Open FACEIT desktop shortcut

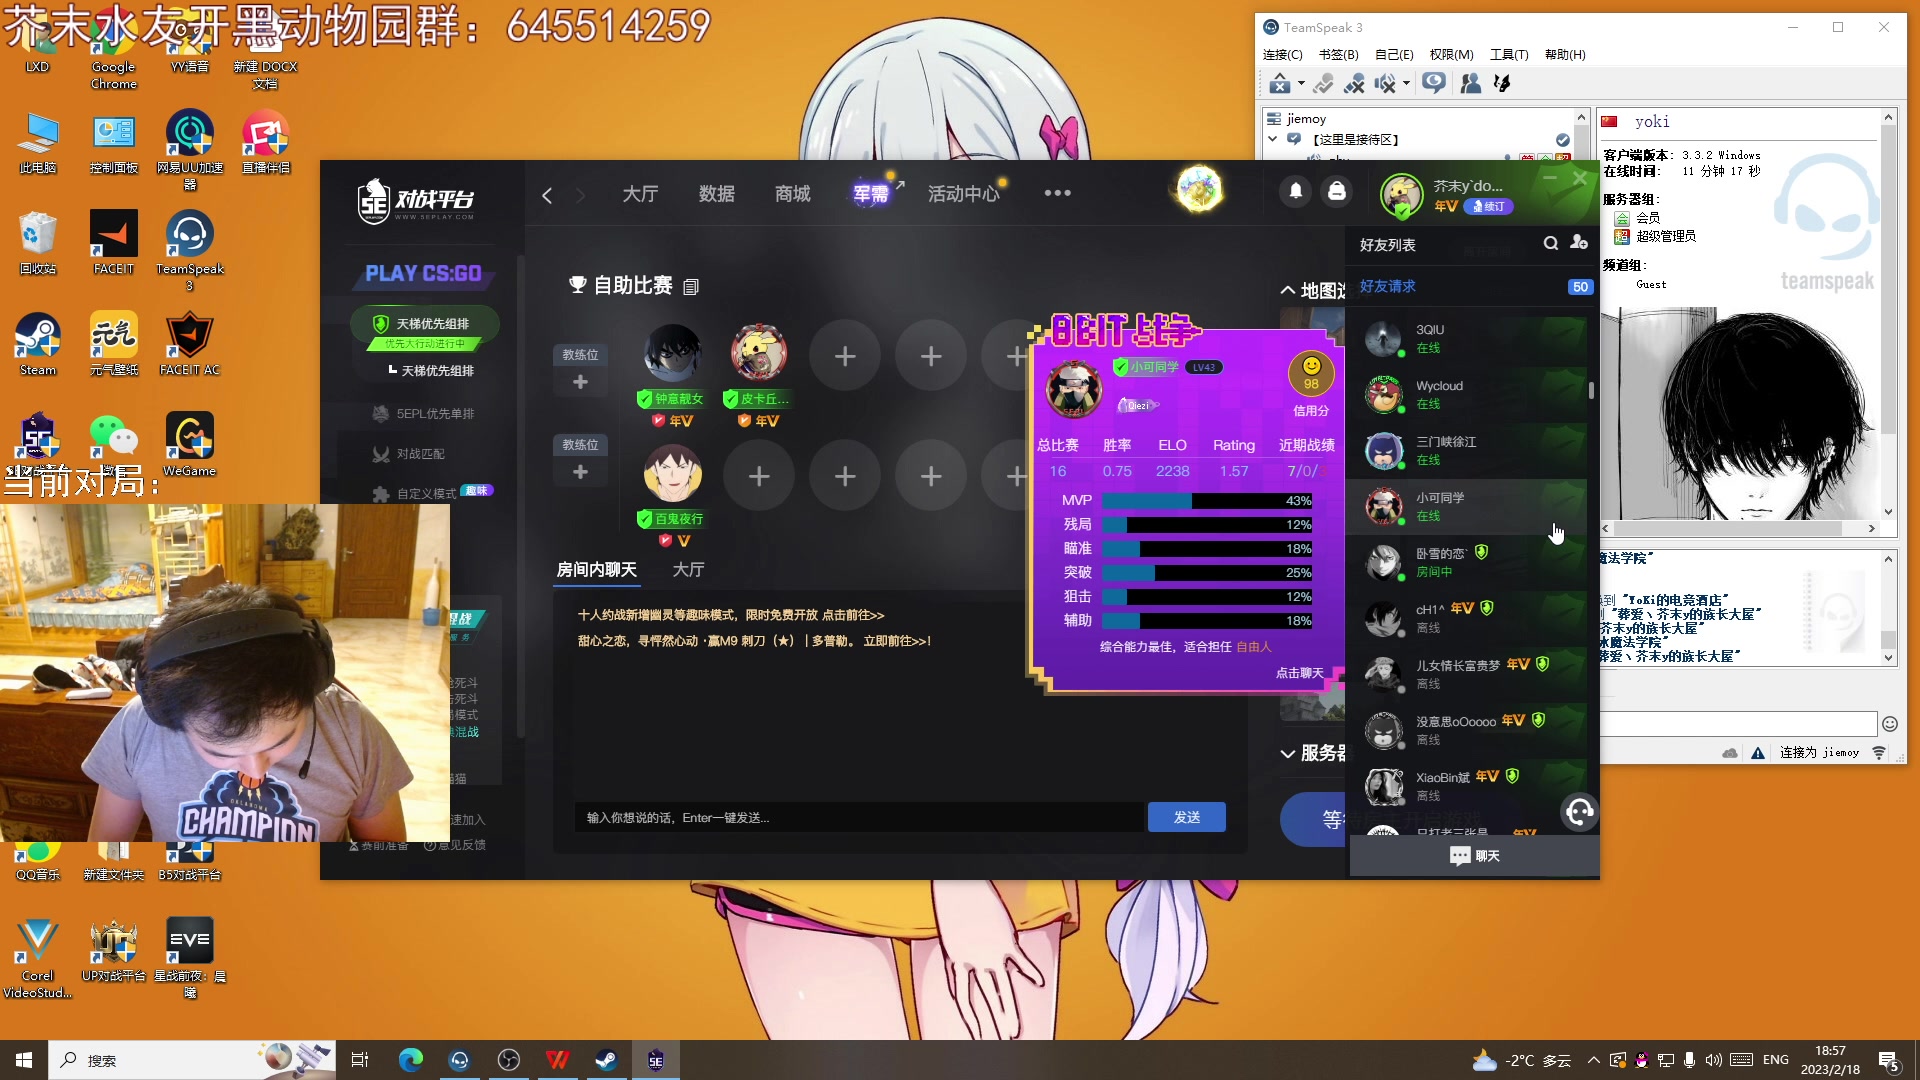click(114, 243)
